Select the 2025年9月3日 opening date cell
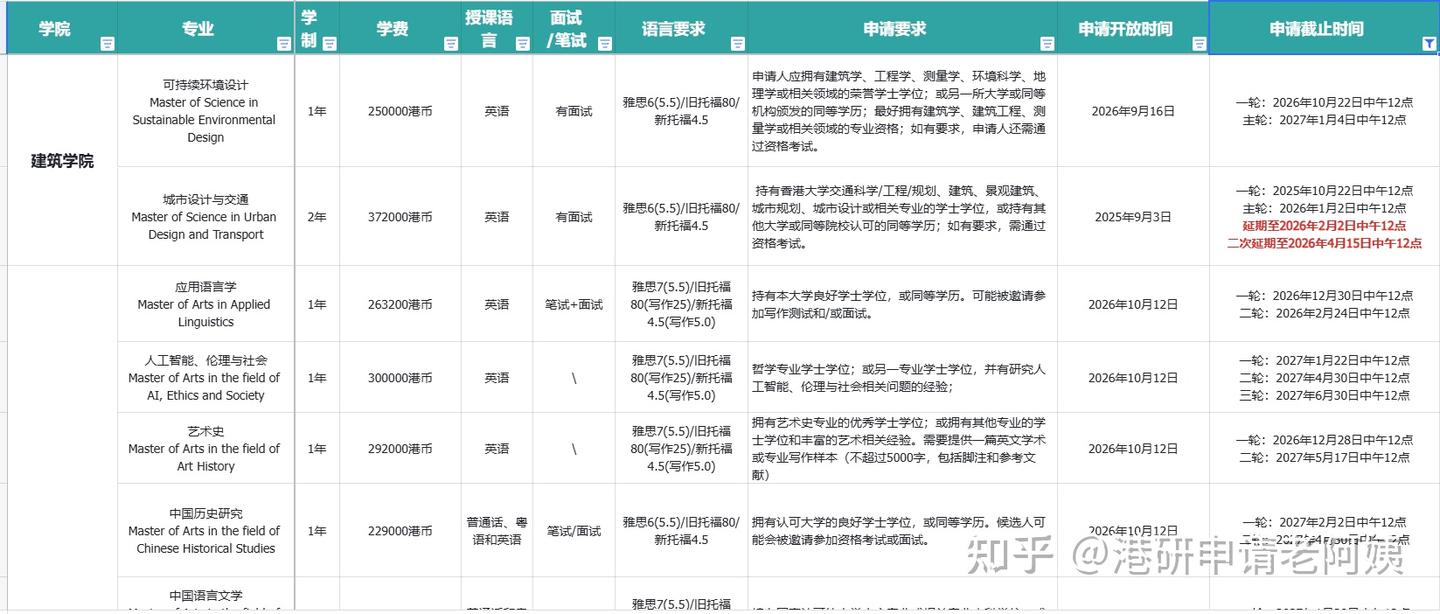 (1133, 216)
